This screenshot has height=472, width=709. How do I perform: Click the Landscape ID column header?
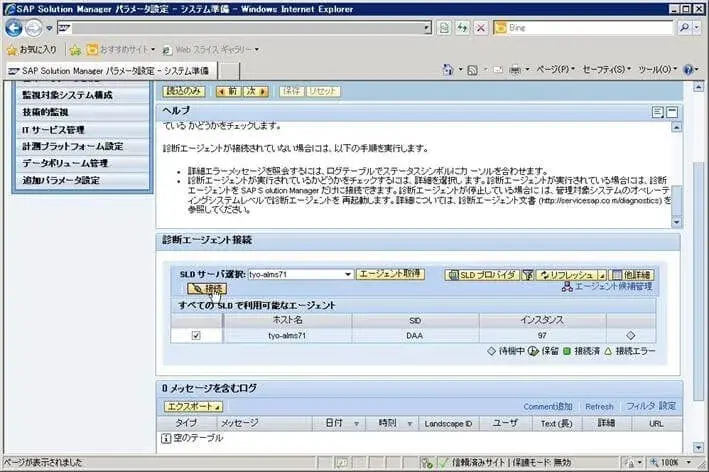tap(448, 424)
